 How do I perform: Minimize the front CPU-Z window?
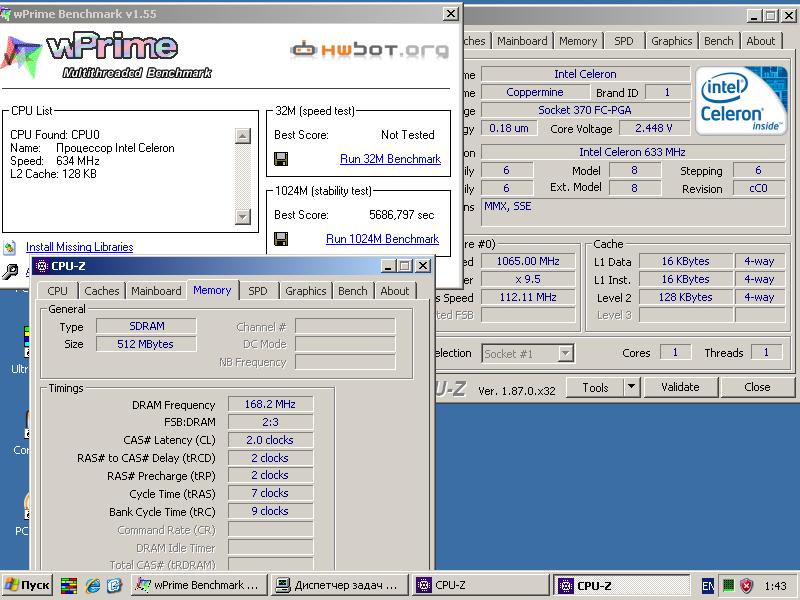click(x=388, y=266)
